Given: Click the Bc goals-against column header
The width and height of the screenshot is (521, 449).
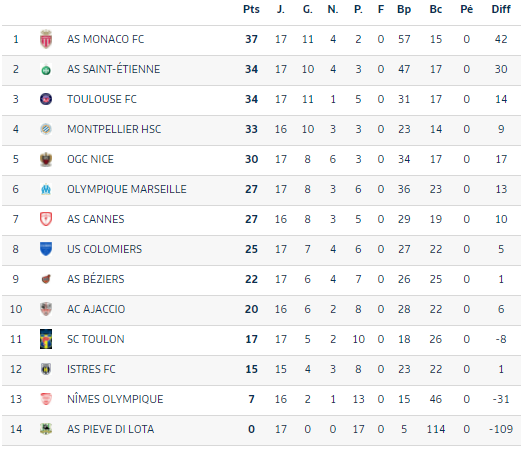Looking at the screenshot, I should [x=436, y=9].
